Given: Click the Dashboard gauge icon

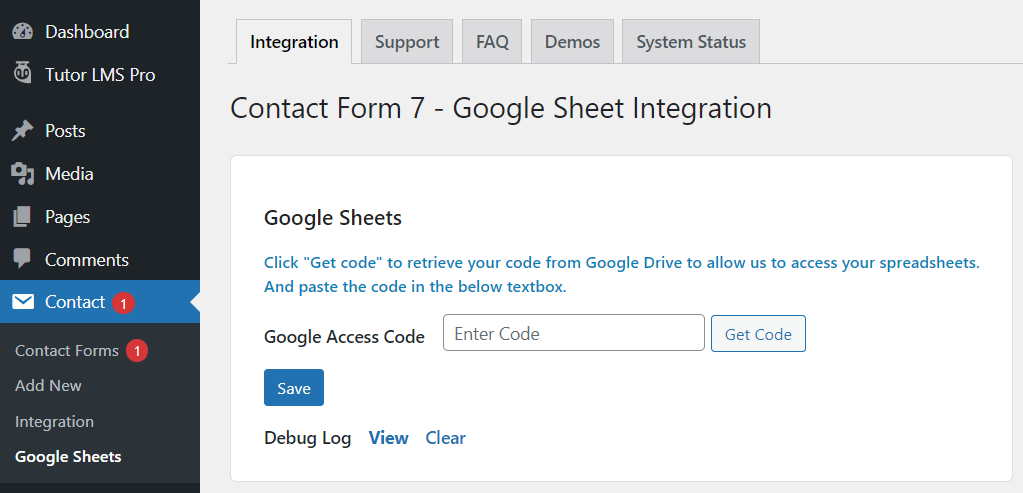Looking at the screenshot, I should tap(22, 31).
